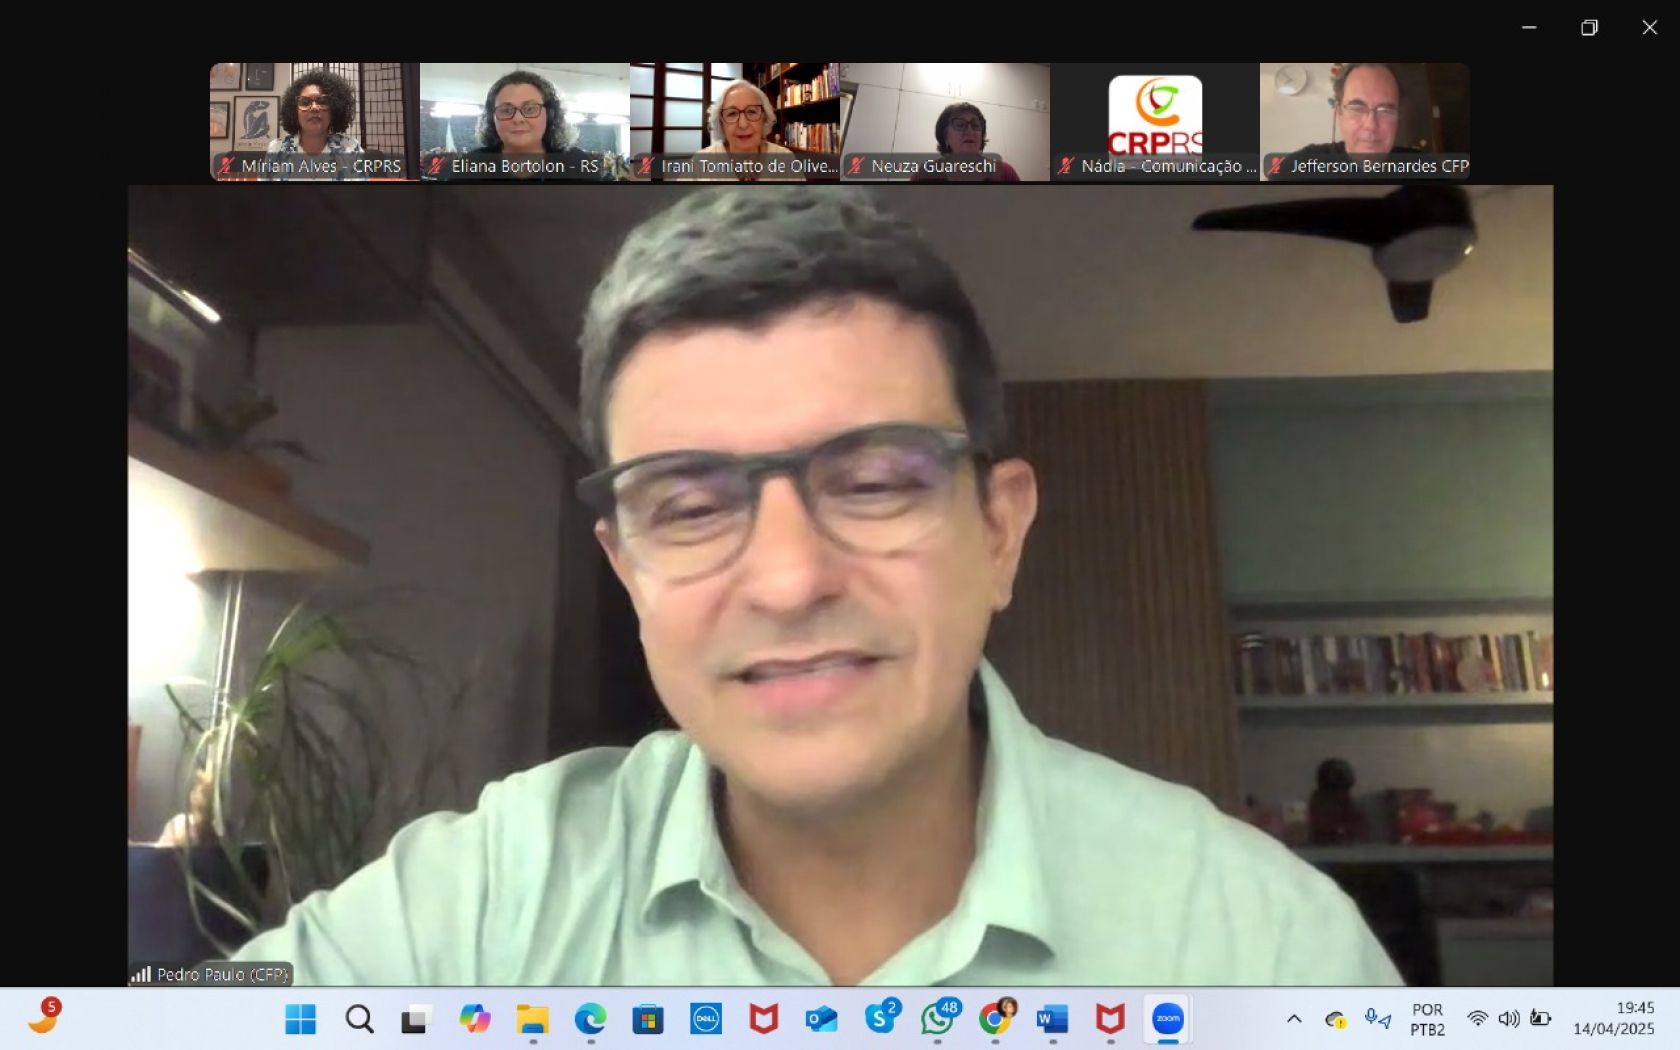Open microphone location tray indicator
The image size is (1680, 1050).
[1378, 1019]
